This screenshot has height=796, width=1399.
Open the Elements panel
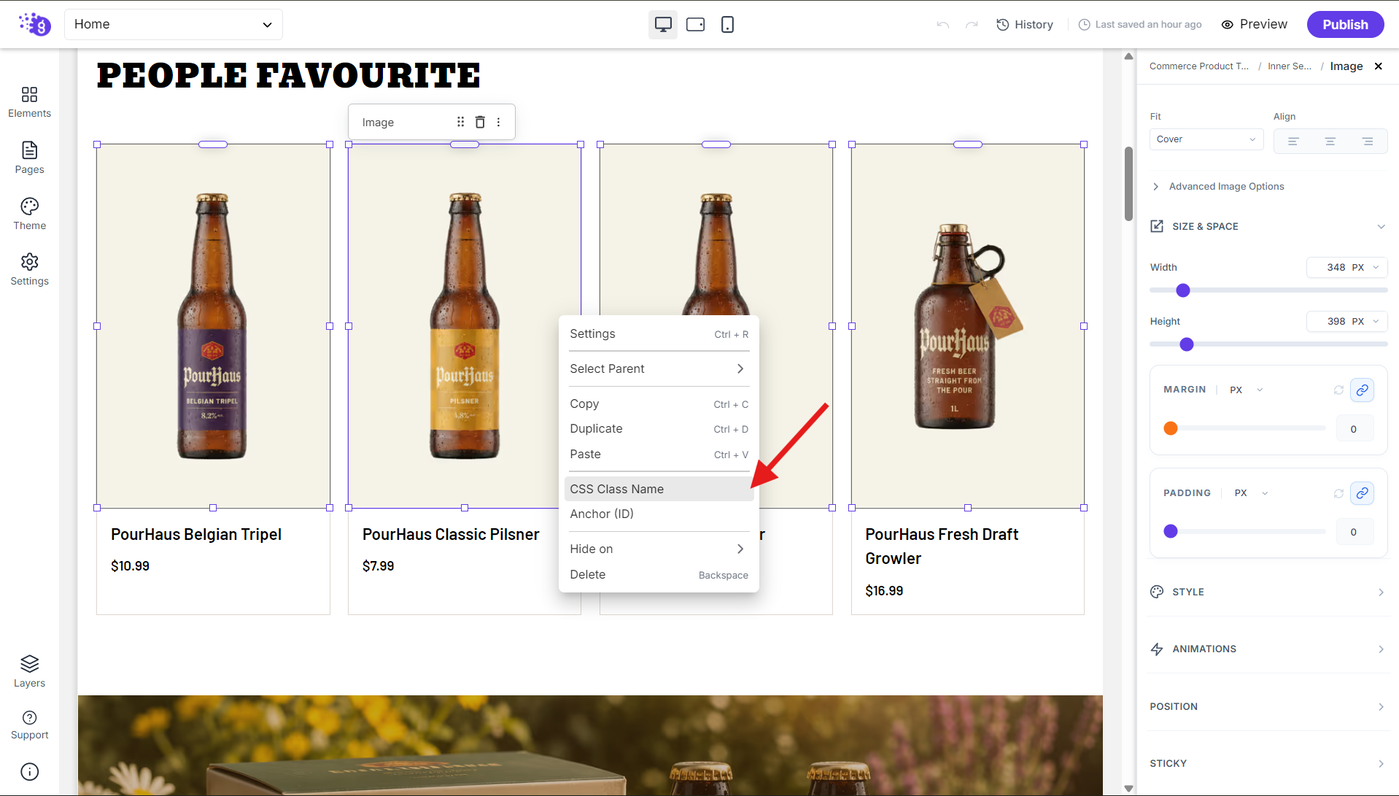coord(29,101)
